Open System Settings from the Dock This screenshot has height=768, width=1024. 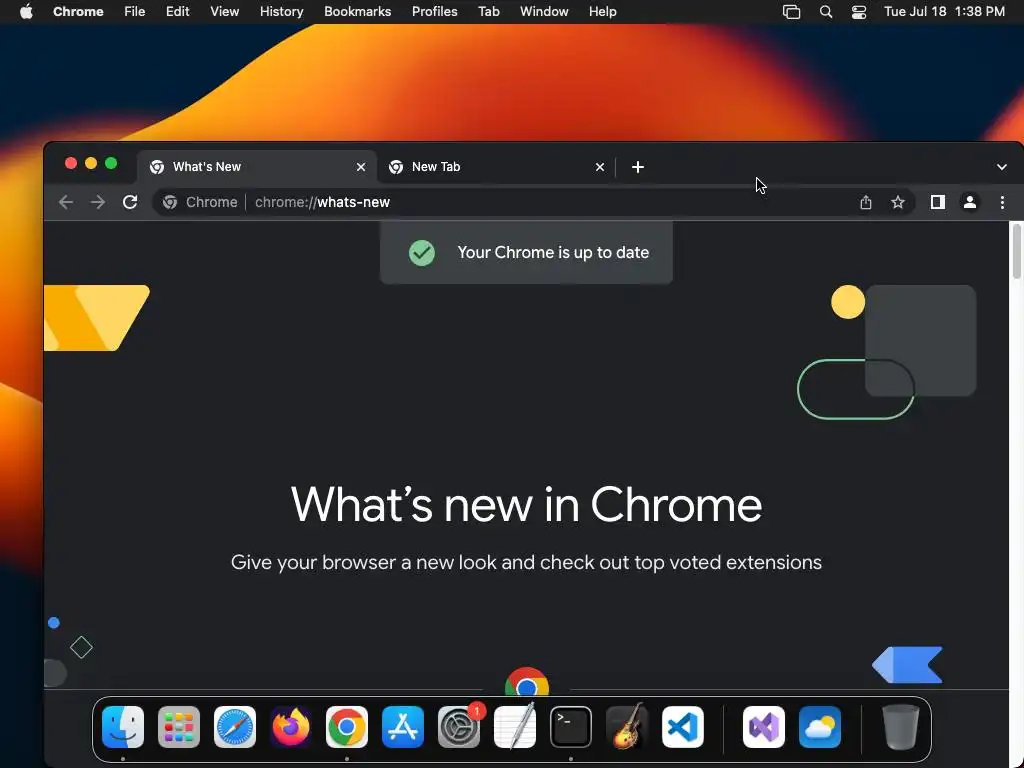(x=459, y=727)
